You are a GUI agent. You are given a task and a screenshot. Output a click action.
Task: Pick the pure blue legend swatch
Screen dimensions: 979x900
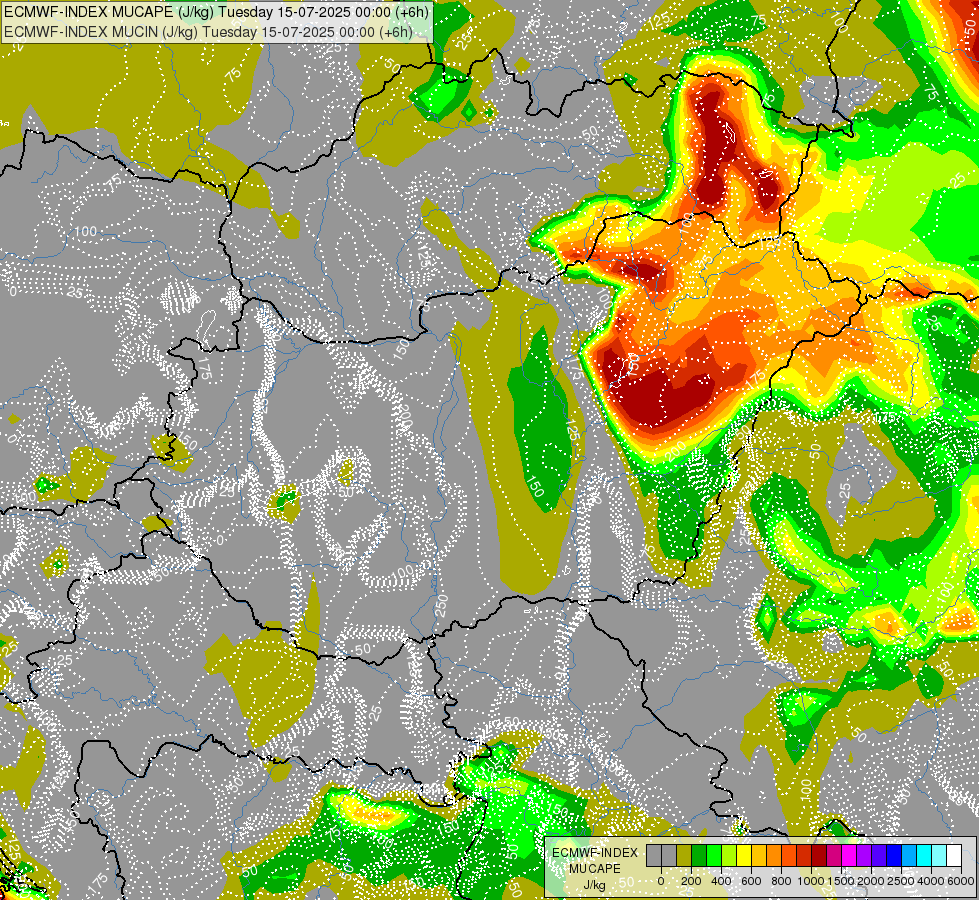pyautogui.click(x=894, y=856)
